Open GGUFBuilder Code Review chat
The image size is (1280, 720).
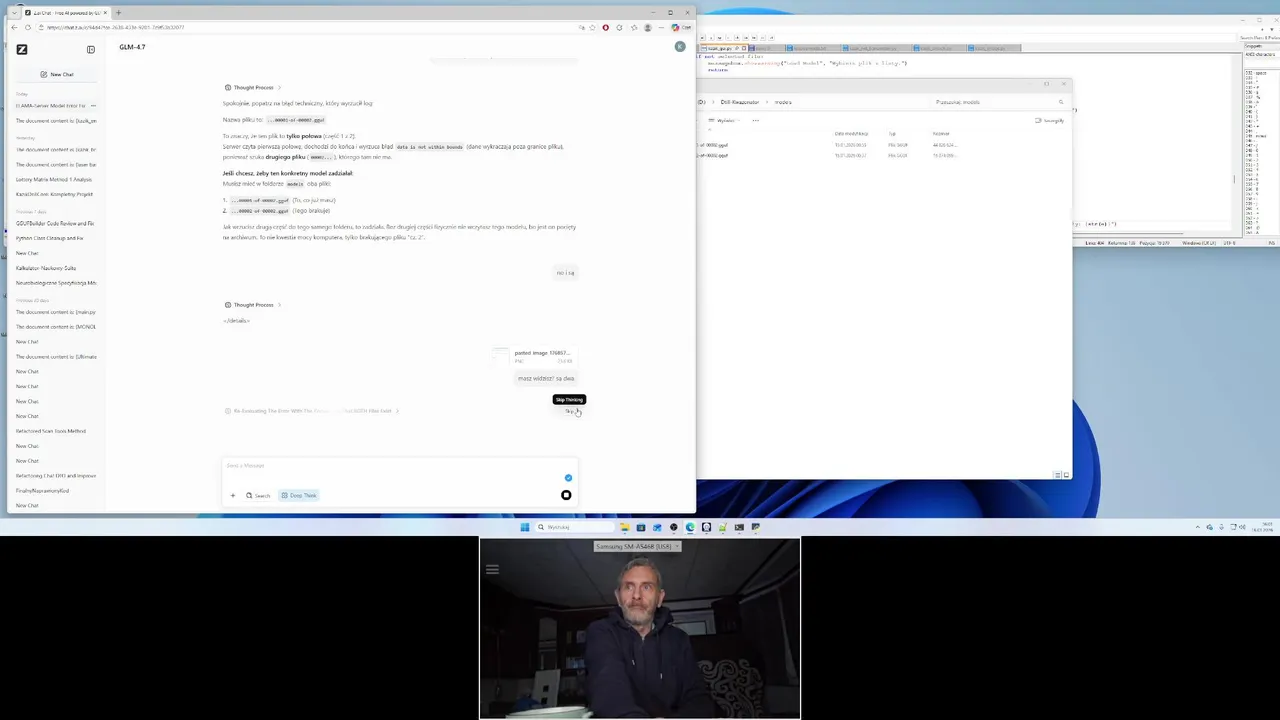pyautogui.click(x=54, y=223)
